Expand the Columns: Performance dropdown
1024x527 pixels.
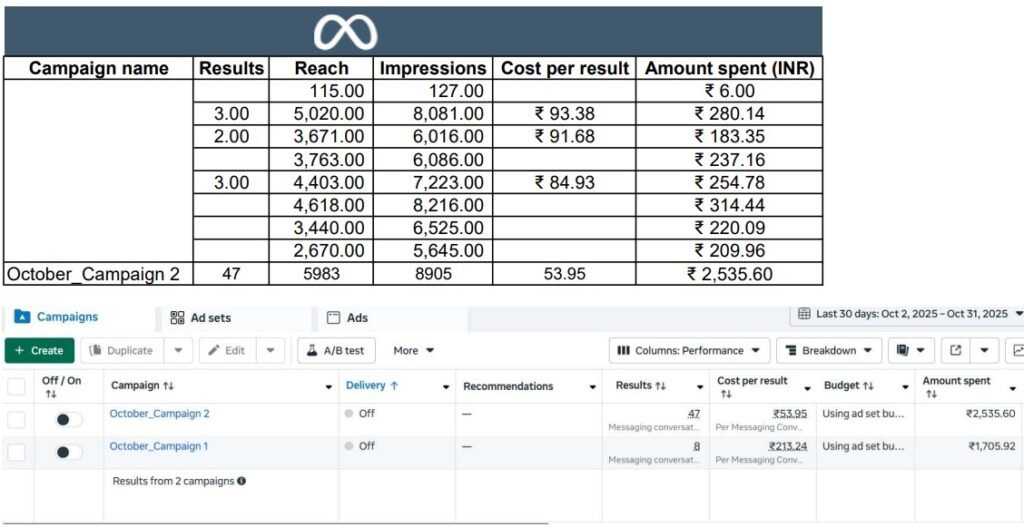click(x=689, y=351)
